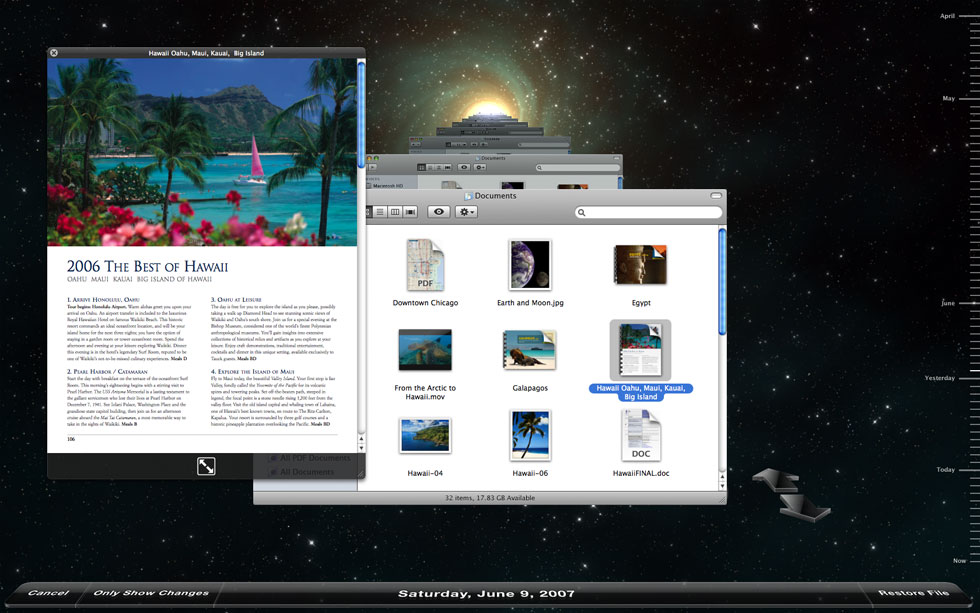
Task: Click the Restore File button
Action: point(913,593)
